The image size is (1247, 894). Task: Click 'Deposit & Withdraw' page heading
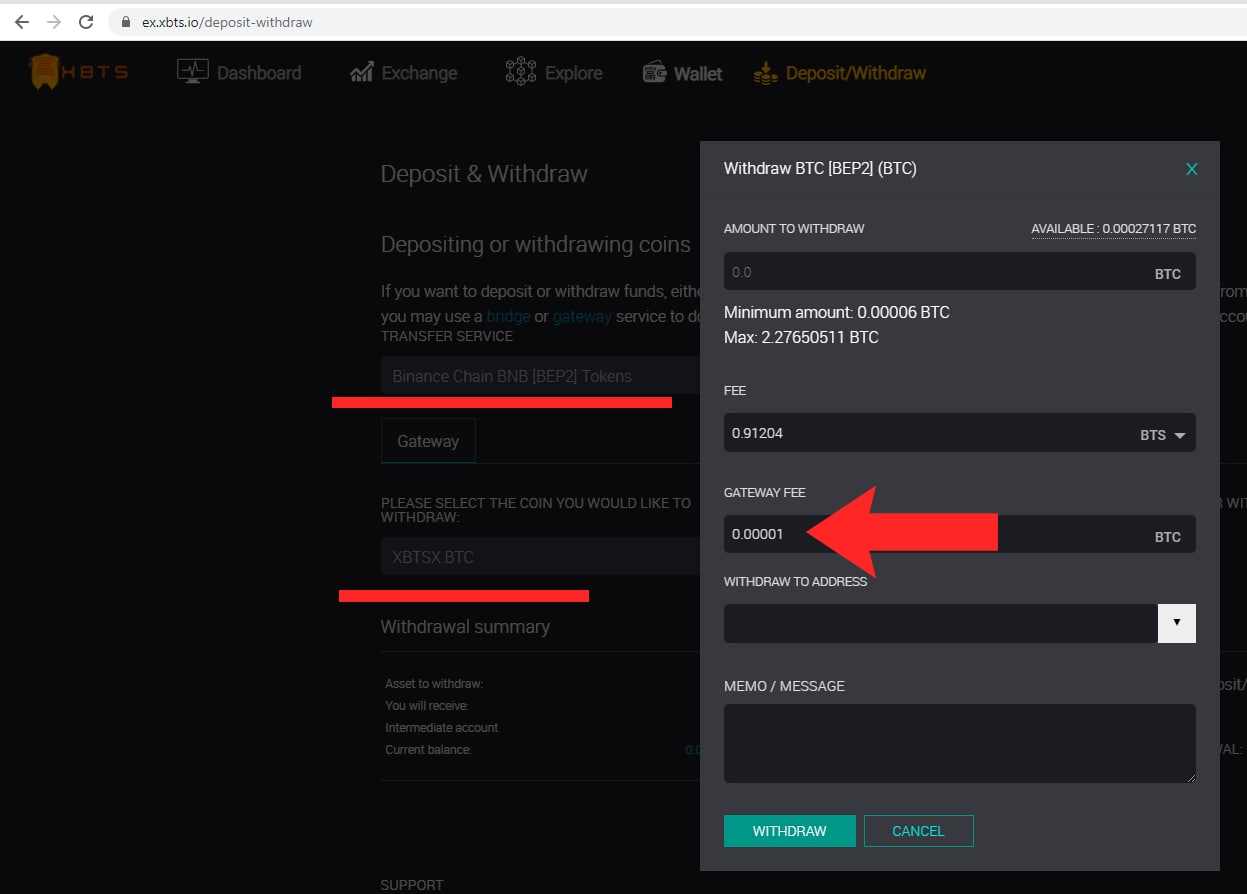pyautogui.click(x=484, y=174)
